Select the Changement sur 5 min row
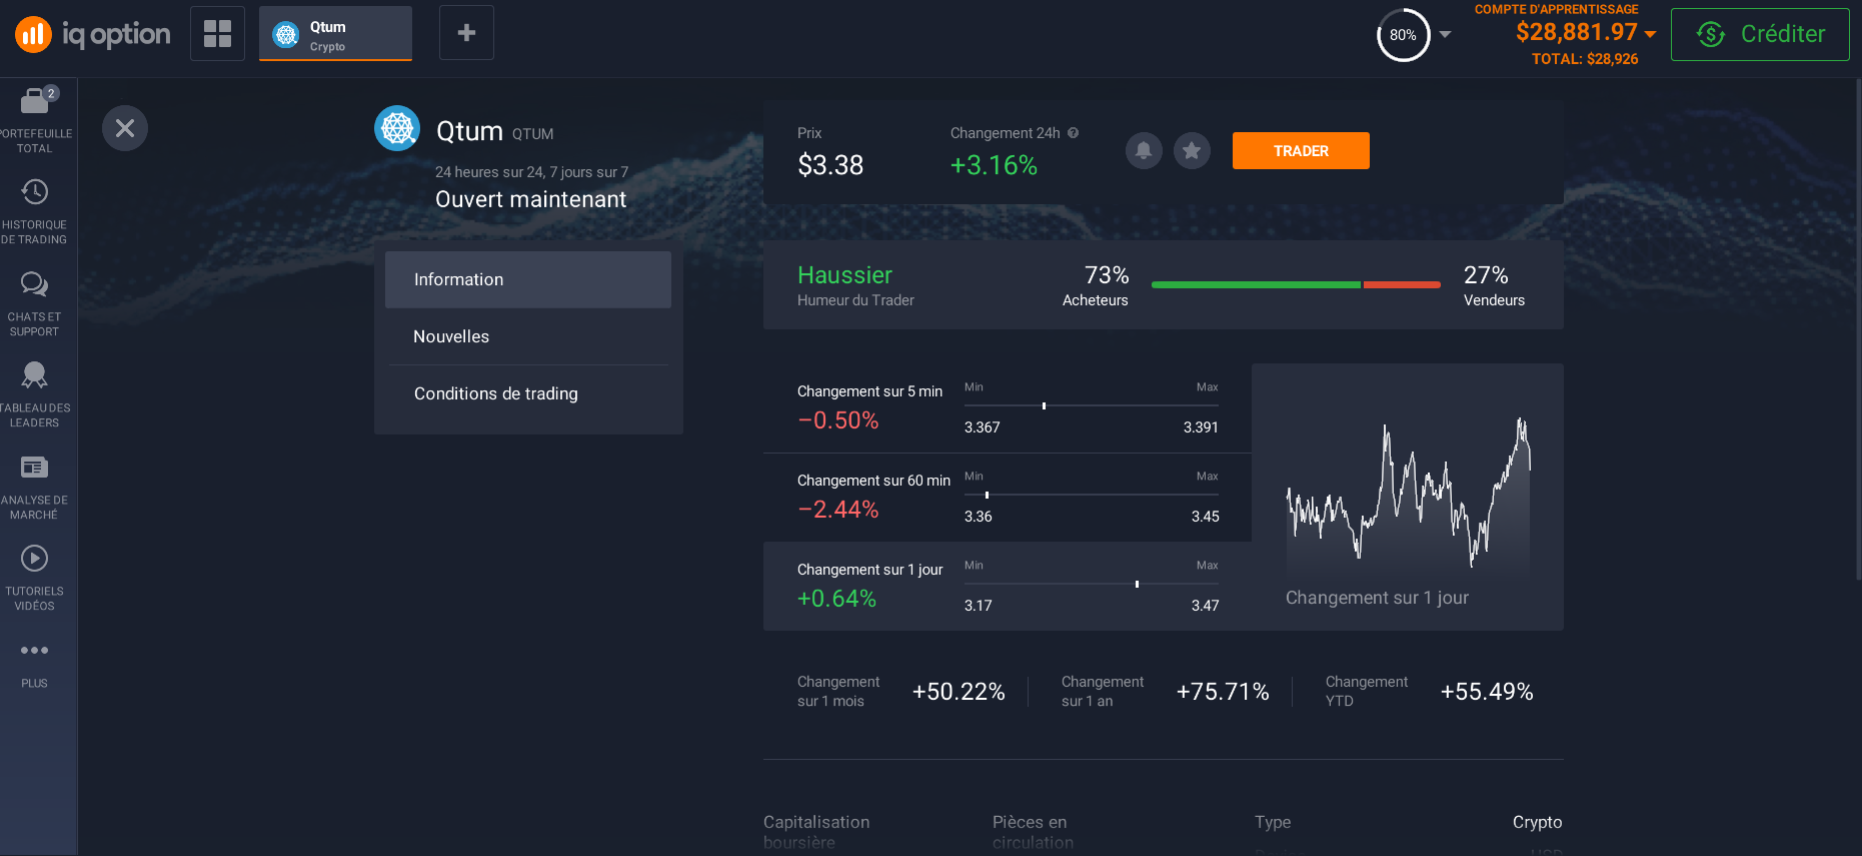 (1007, 408)
